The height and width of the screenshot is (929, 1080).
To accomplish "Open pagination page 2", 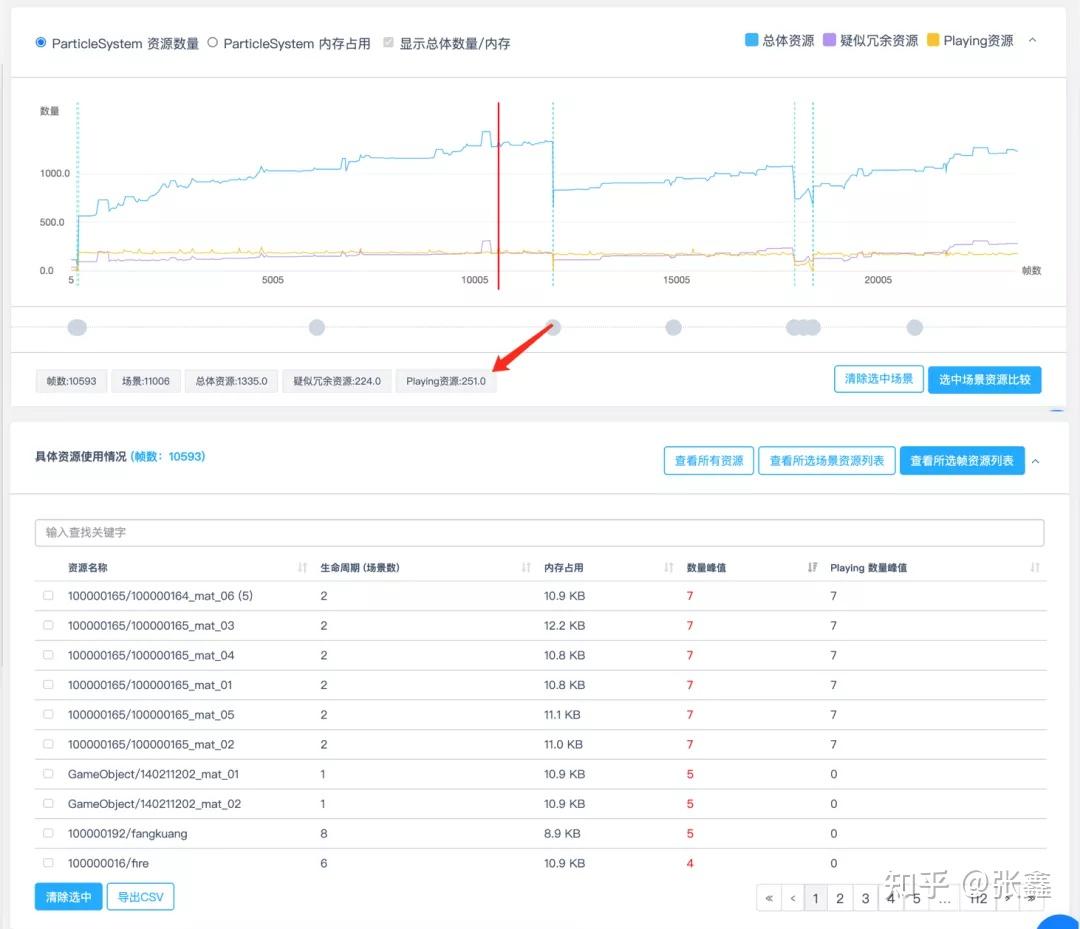I will (x=840, y=898).
